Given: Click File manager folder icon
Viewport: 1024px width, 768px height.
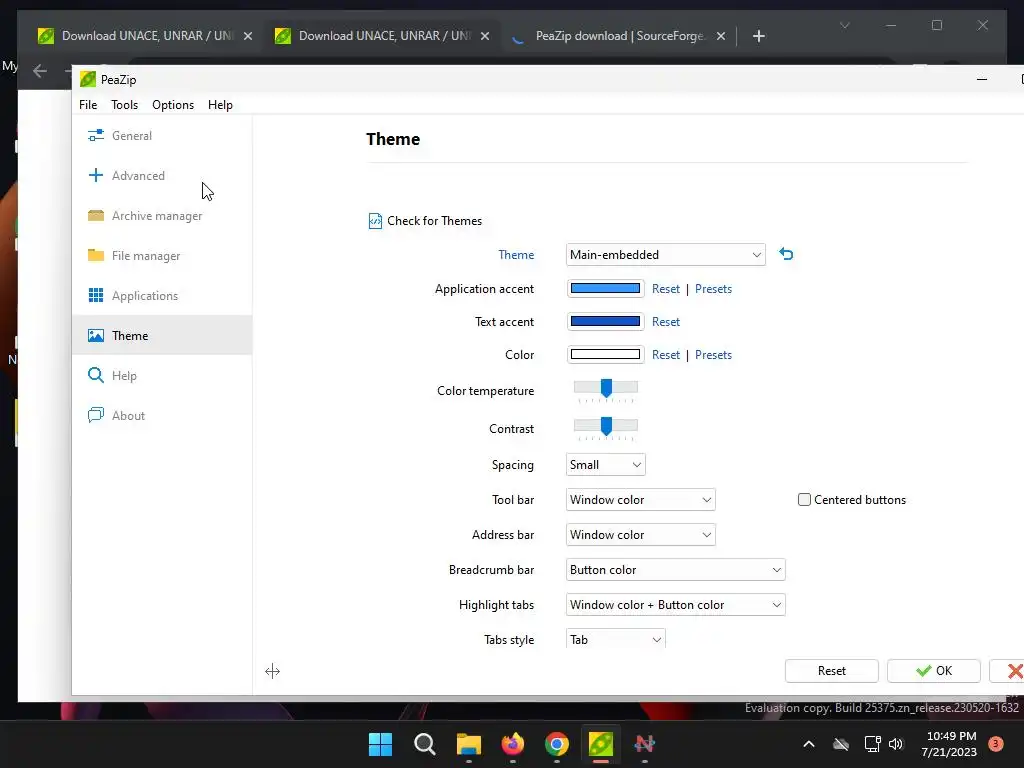Looking at the screenshot, I should [x=96, y=255].
